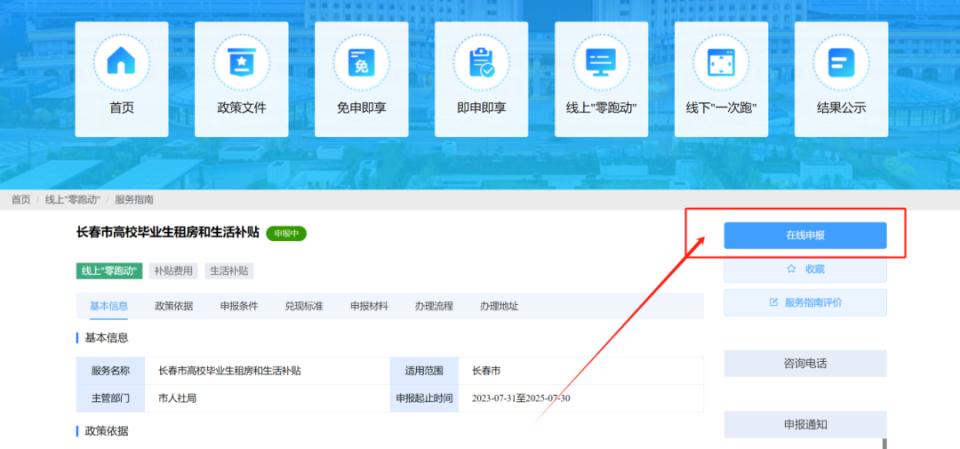This screenshot has height=449, width=960.
Task: Go to 首页 in the breadcrumb
Action: 21,200
